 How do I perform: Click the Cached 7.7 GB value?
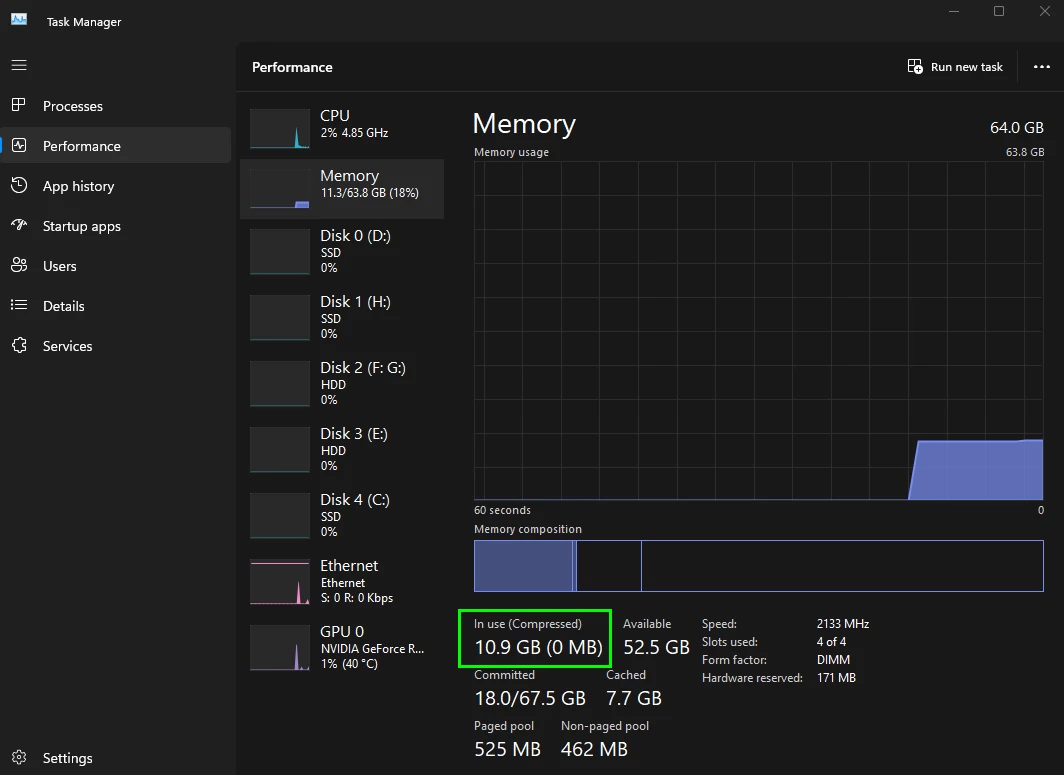(x=634, y=698)
